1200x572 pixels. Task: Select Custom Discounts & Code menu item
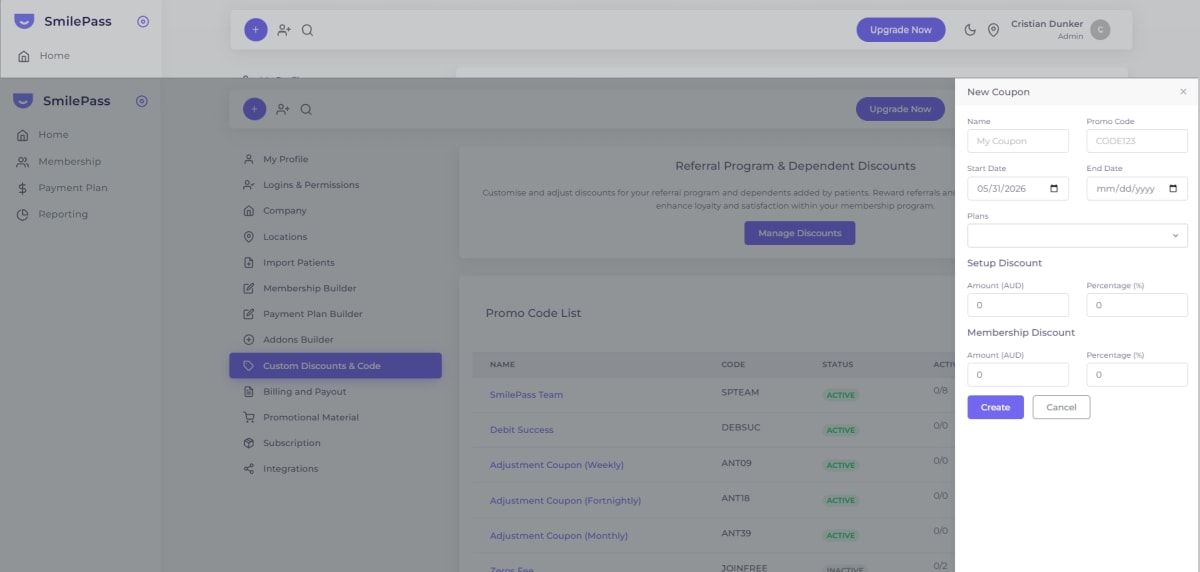pyautogui.click(x=335, y=366)
